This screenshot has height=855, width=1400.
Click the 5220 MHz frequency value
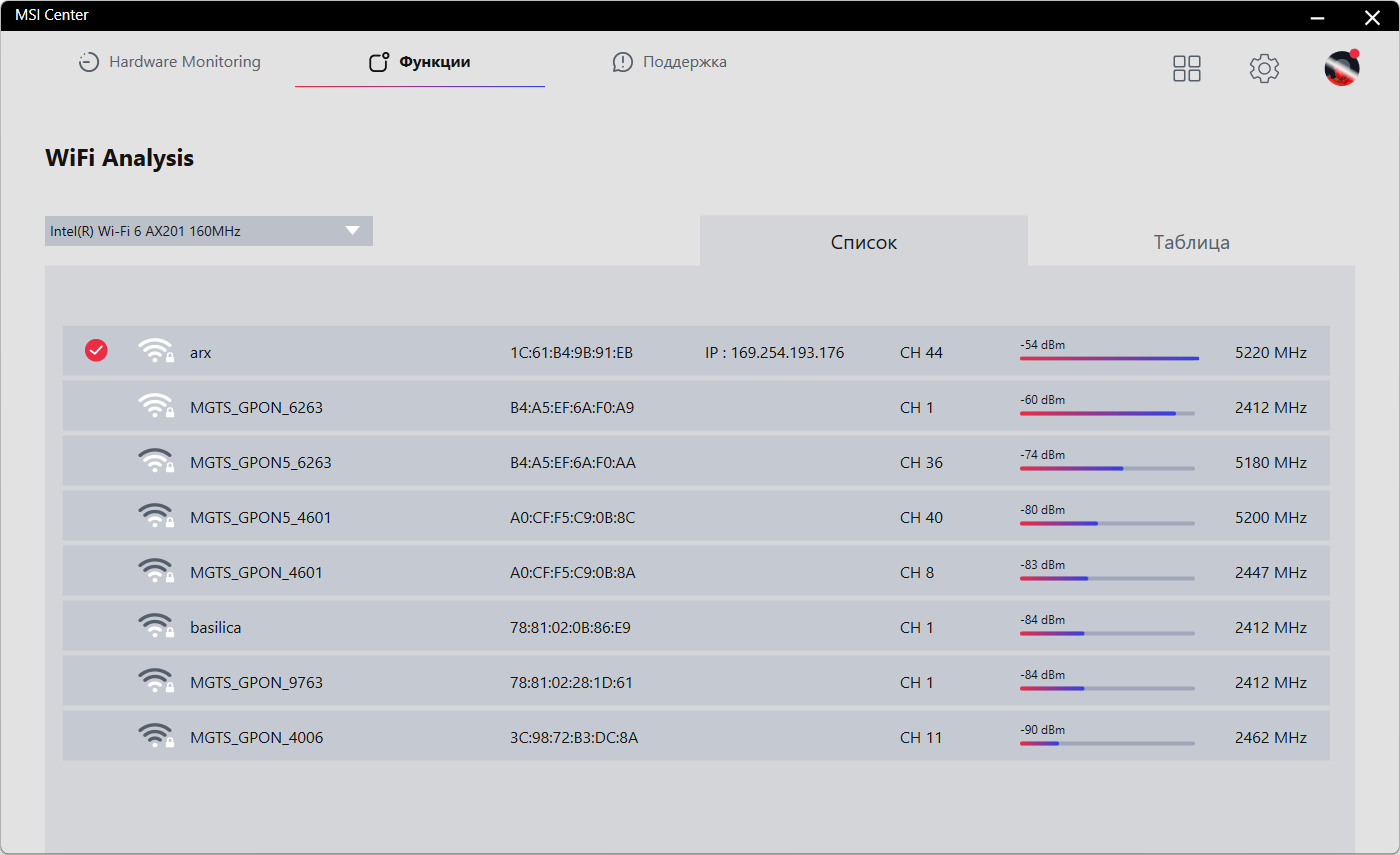tap(1271, 353)
